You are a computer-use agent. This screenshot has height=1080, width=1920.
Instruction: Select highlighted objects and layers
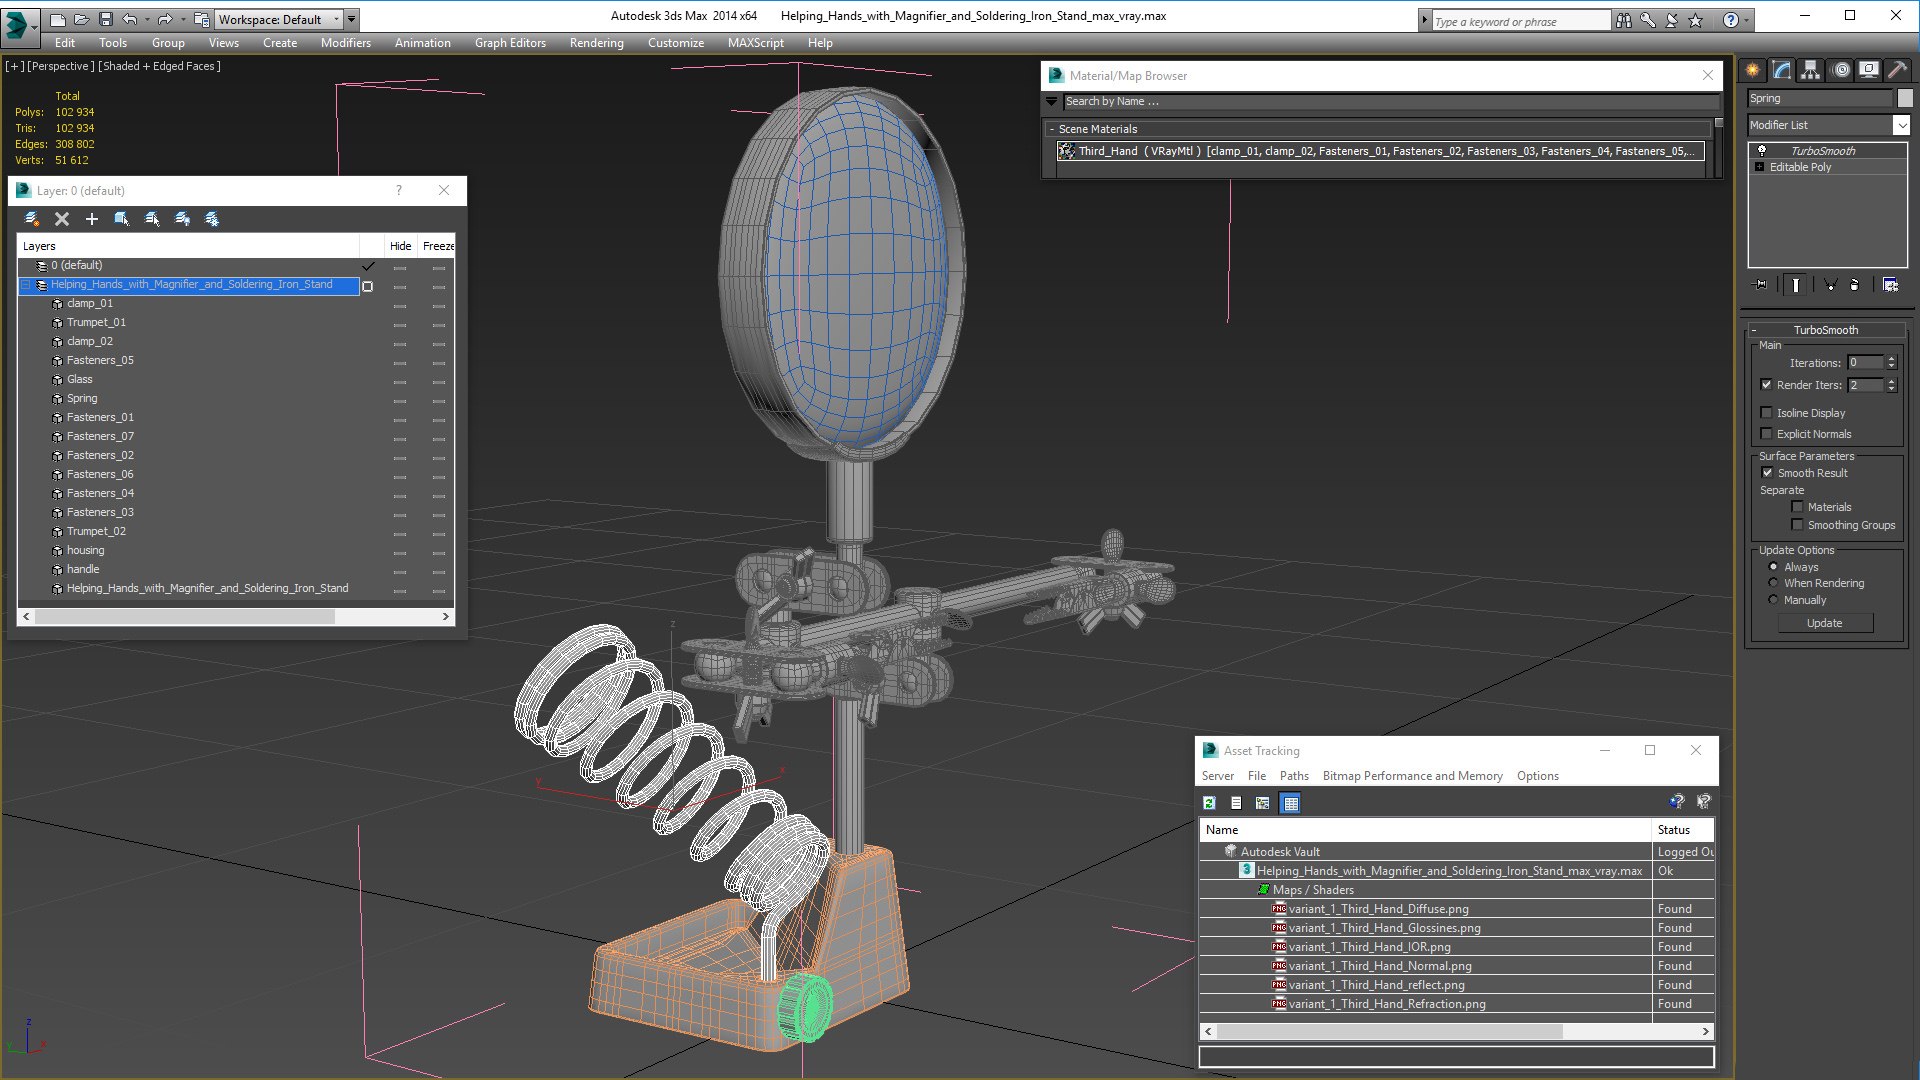point(122,219)
